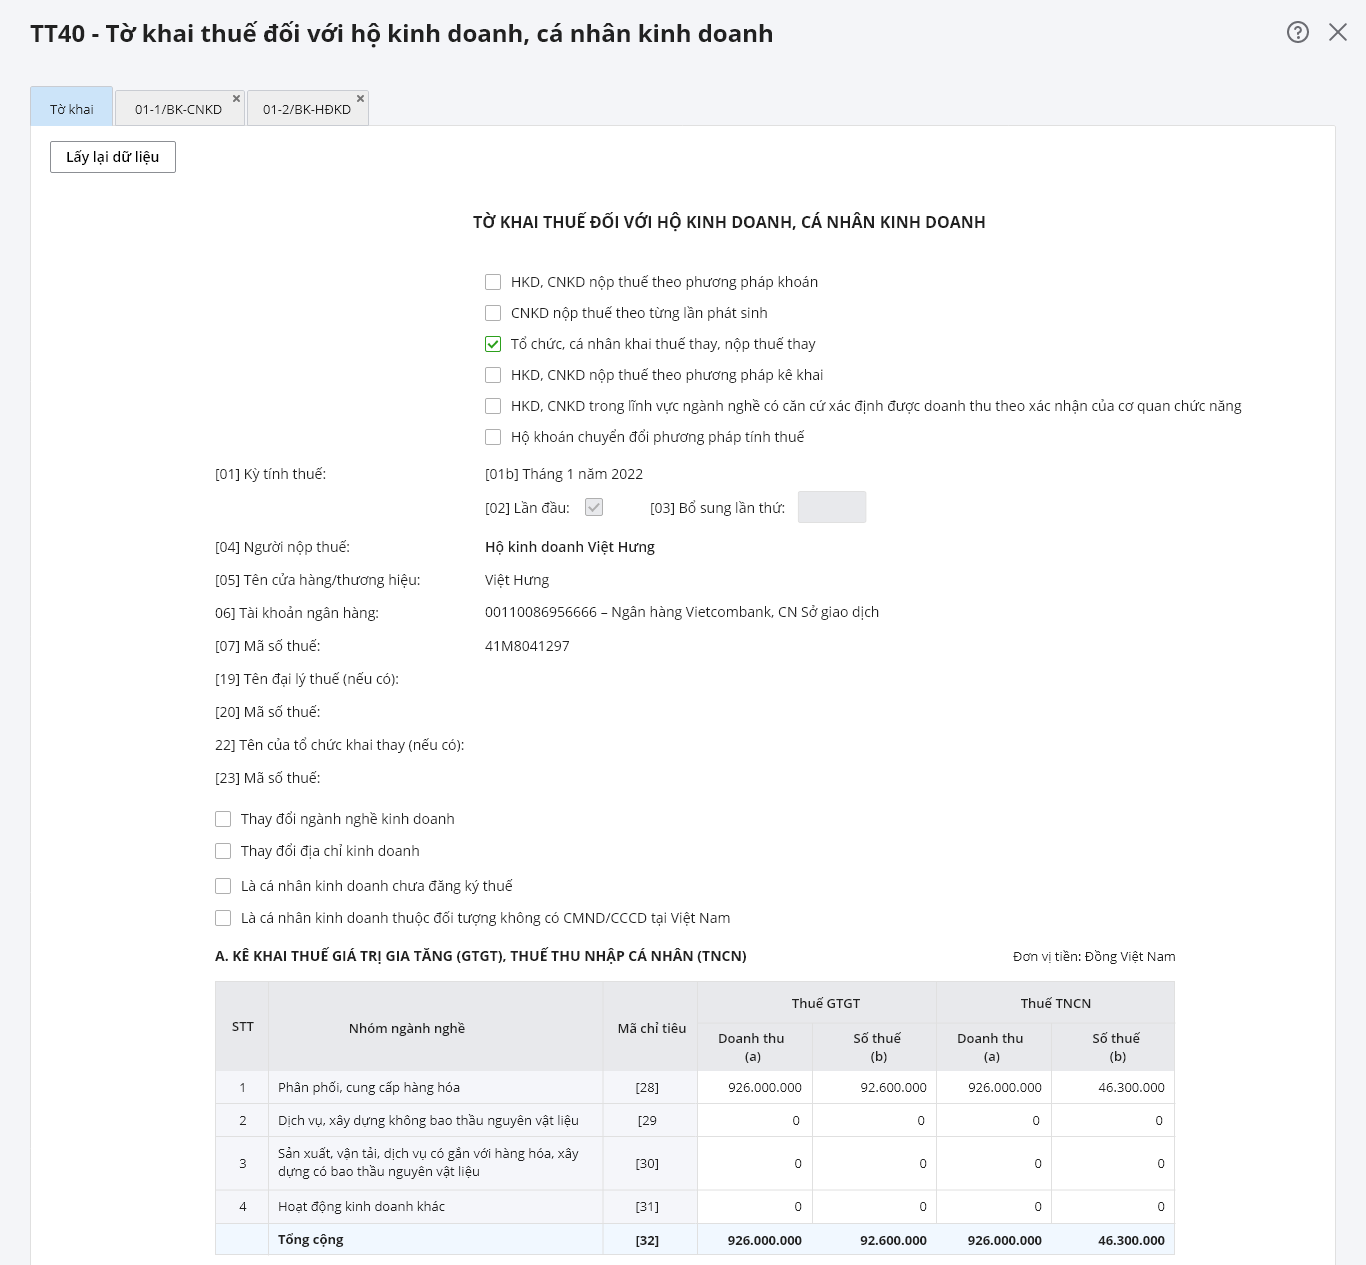Close the 01-2/BK-HĐKD tab with its x icon
Viewport: 1366px width, 1265px height.
click(x=360, y=98)
